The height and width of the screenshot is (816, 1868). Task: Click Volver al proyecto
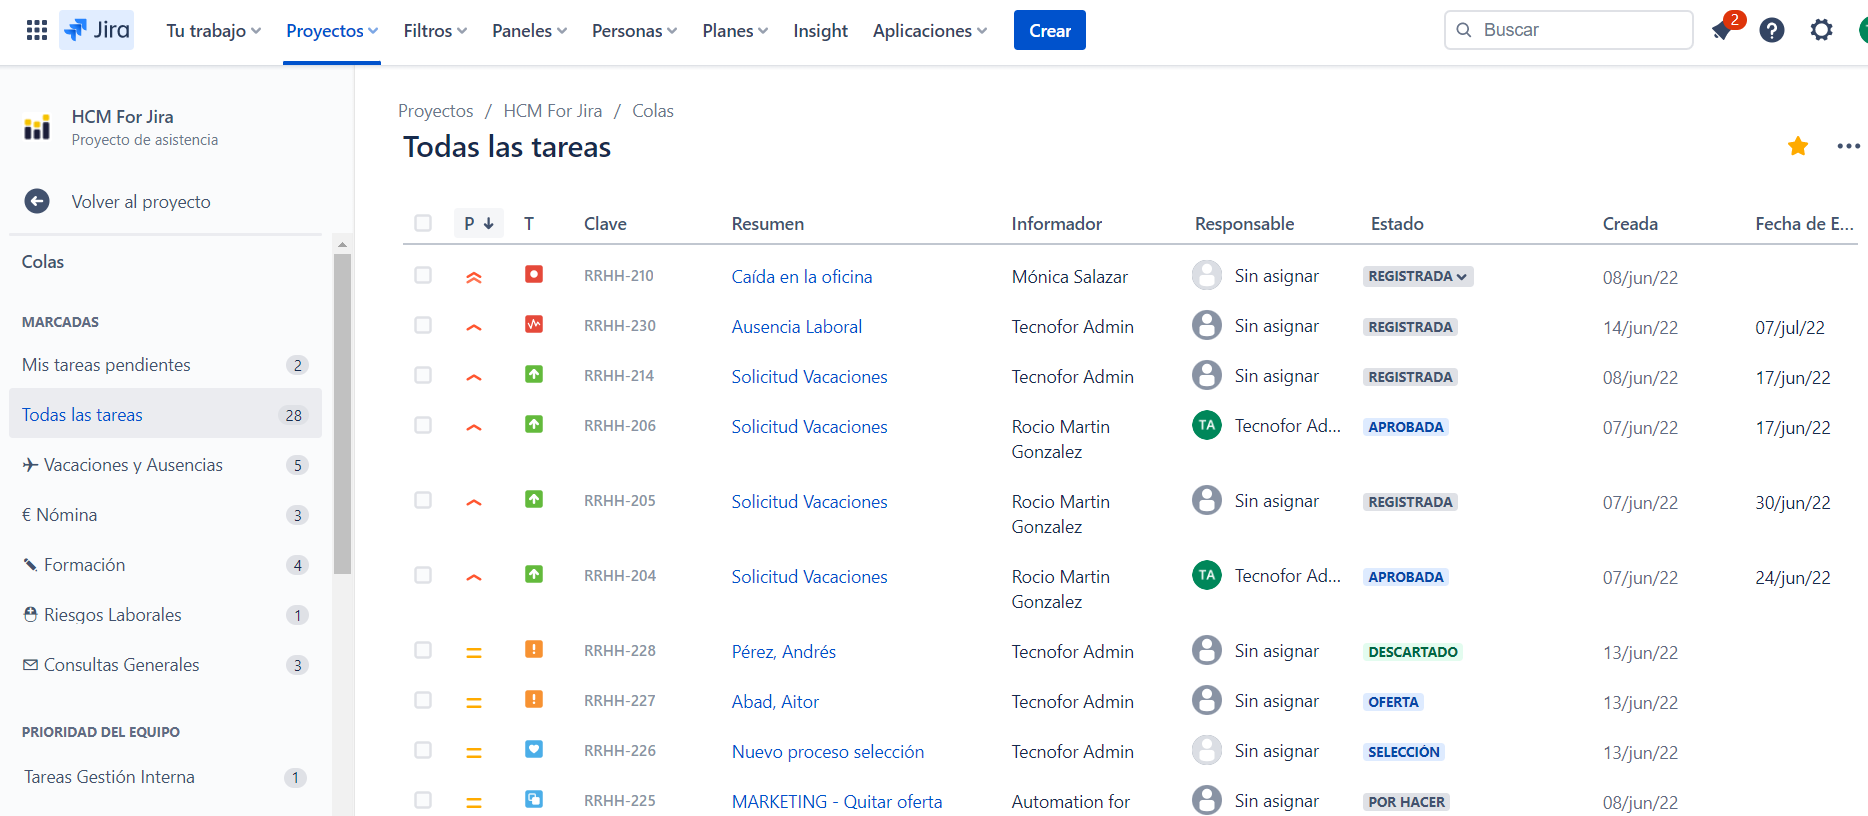[141, 202]
